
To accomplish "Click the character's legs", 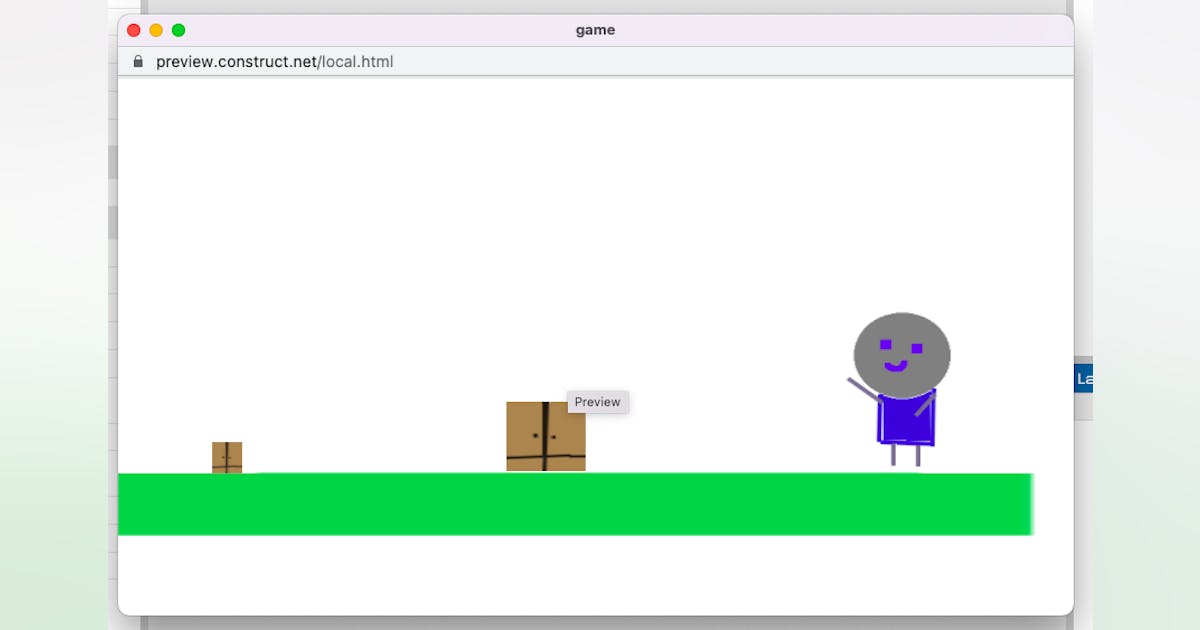I will click(905, 455).
